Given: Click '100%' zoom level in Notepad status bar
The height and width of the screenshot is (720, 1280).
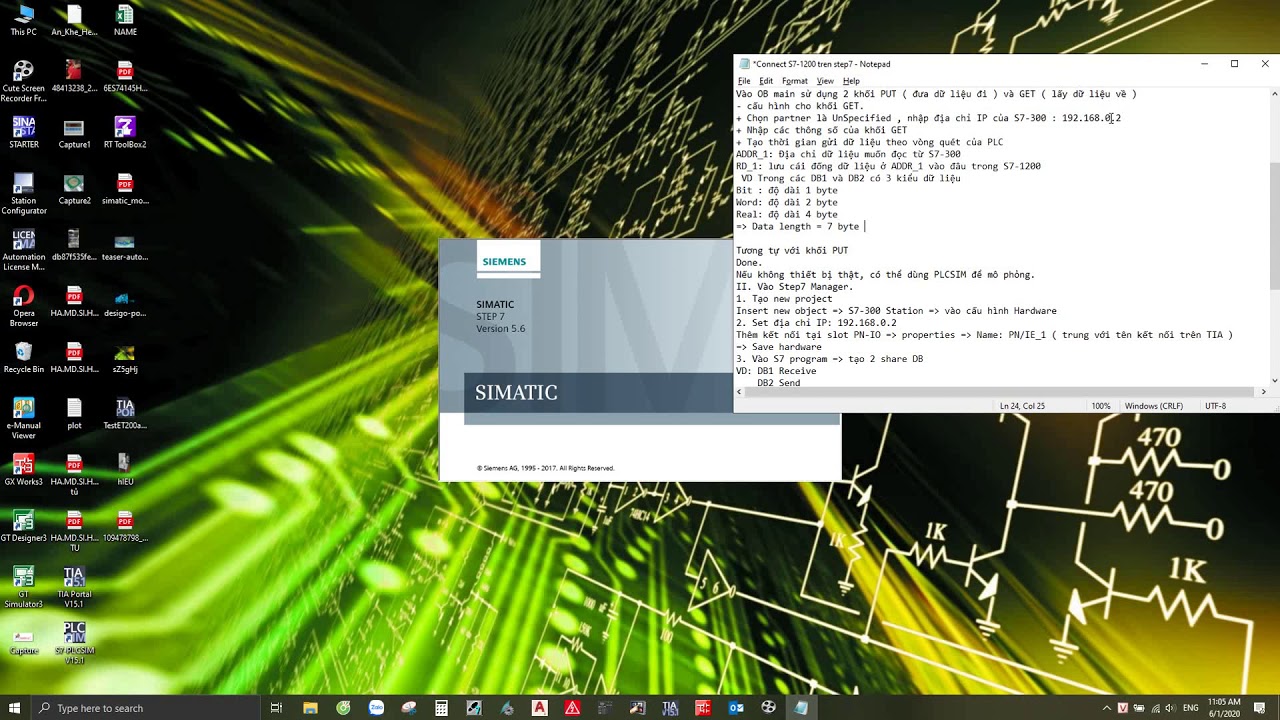Looking at the screenshot, I should (1101, 406).
